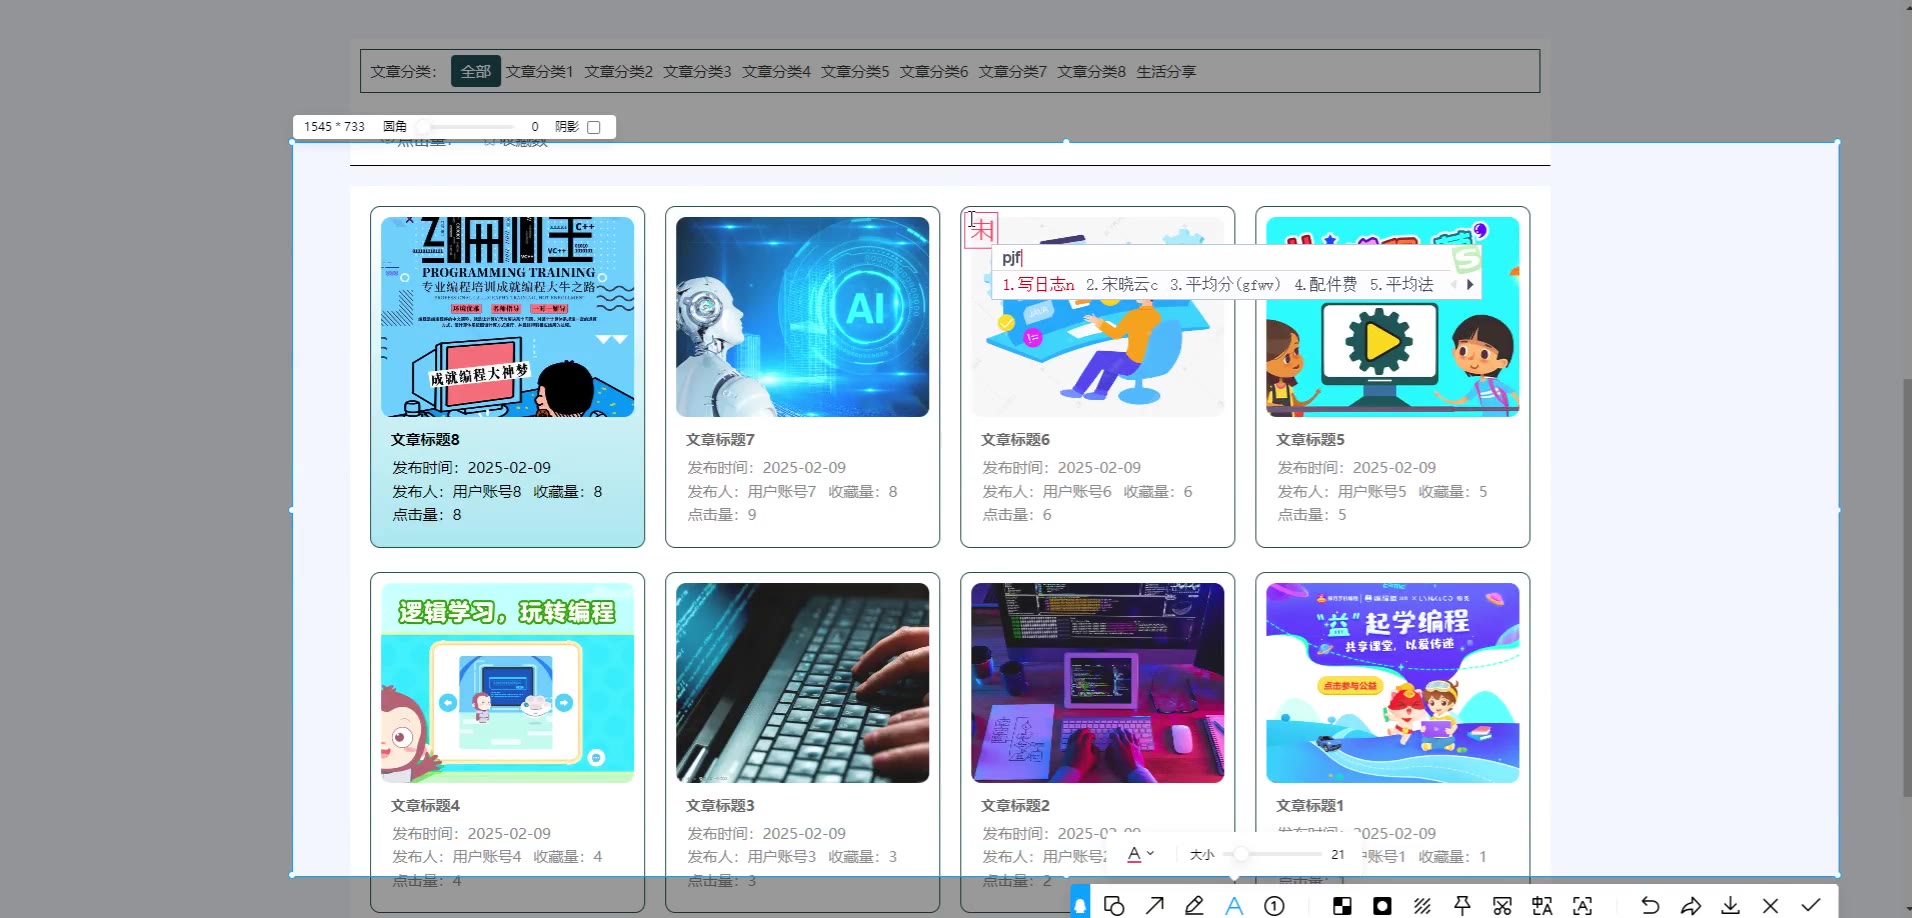Filter by 文章分类4

pos(776,71)
